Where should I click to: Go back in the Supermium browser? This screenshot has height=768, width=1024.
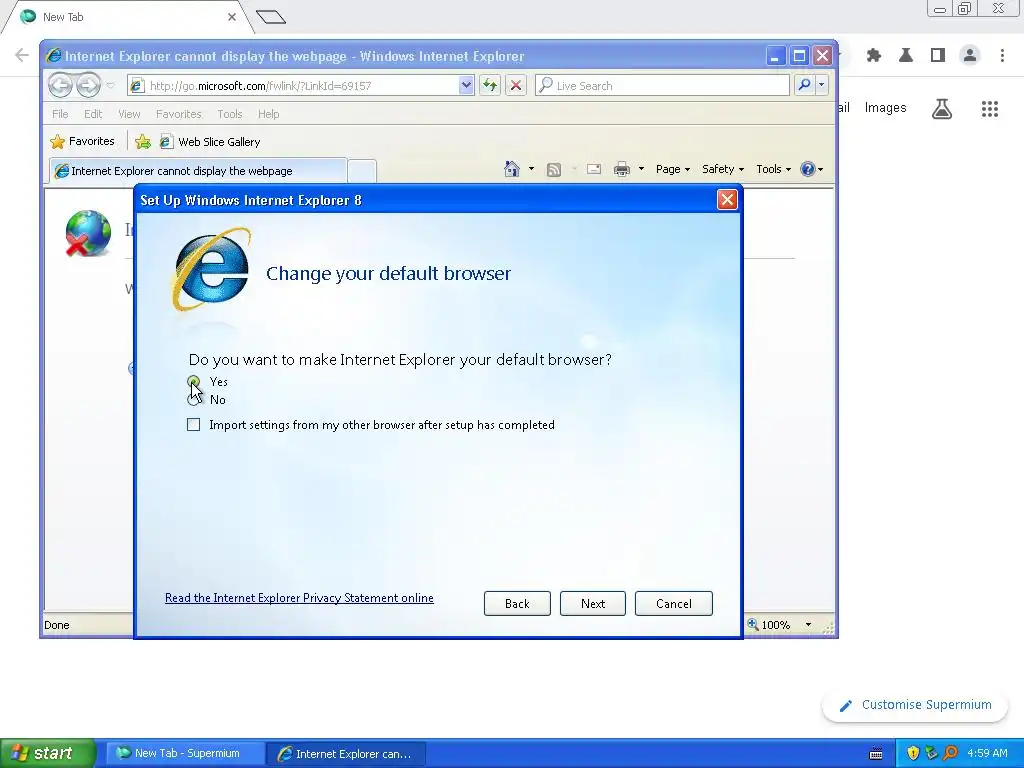point(22,56)
